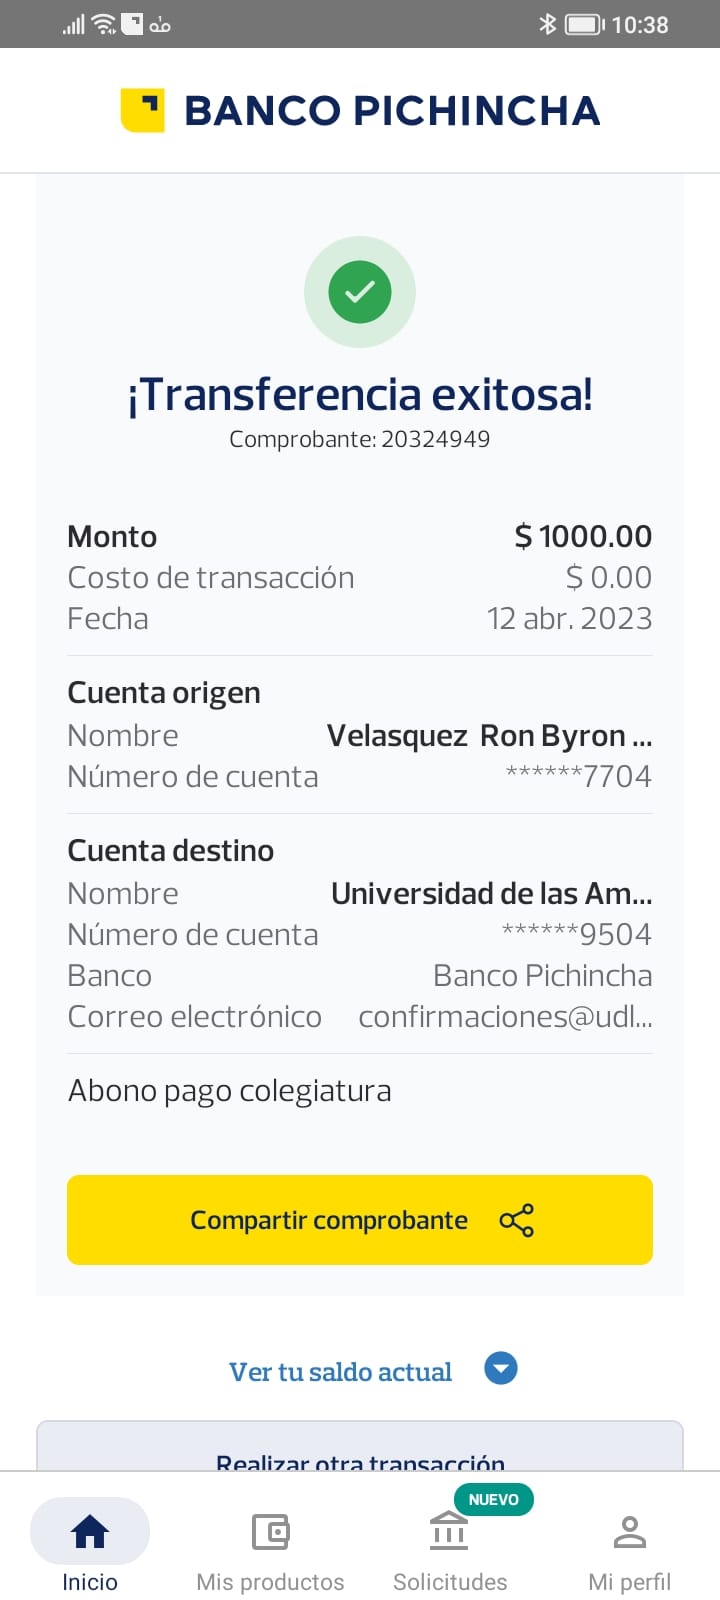The width and height of the screenshot is (720, 1600).
Task: Tap the battery indicator in status bar
Action: pos(584,24)
